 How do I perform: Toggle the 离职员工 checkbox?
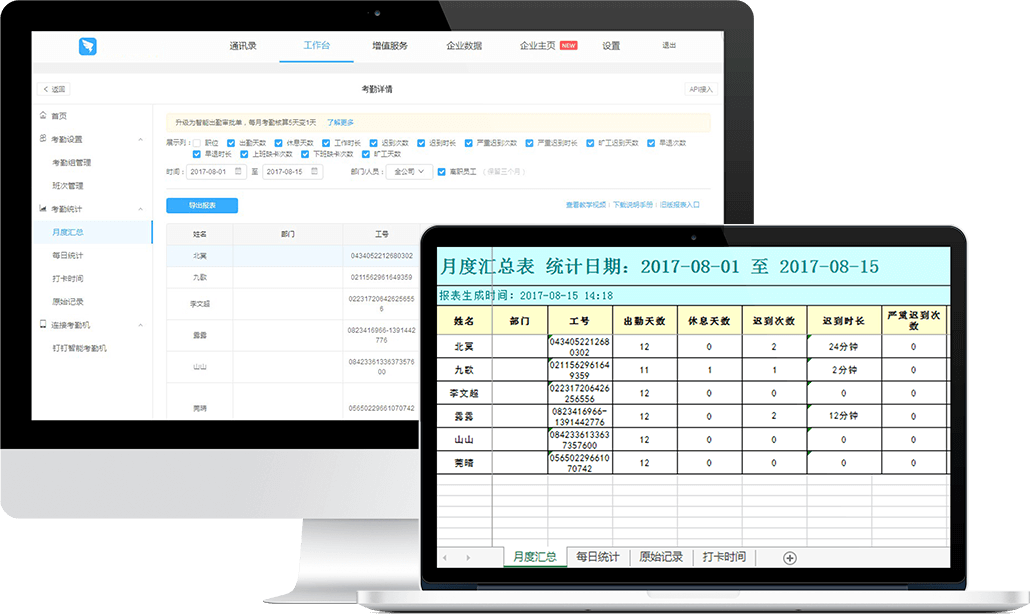442,172
